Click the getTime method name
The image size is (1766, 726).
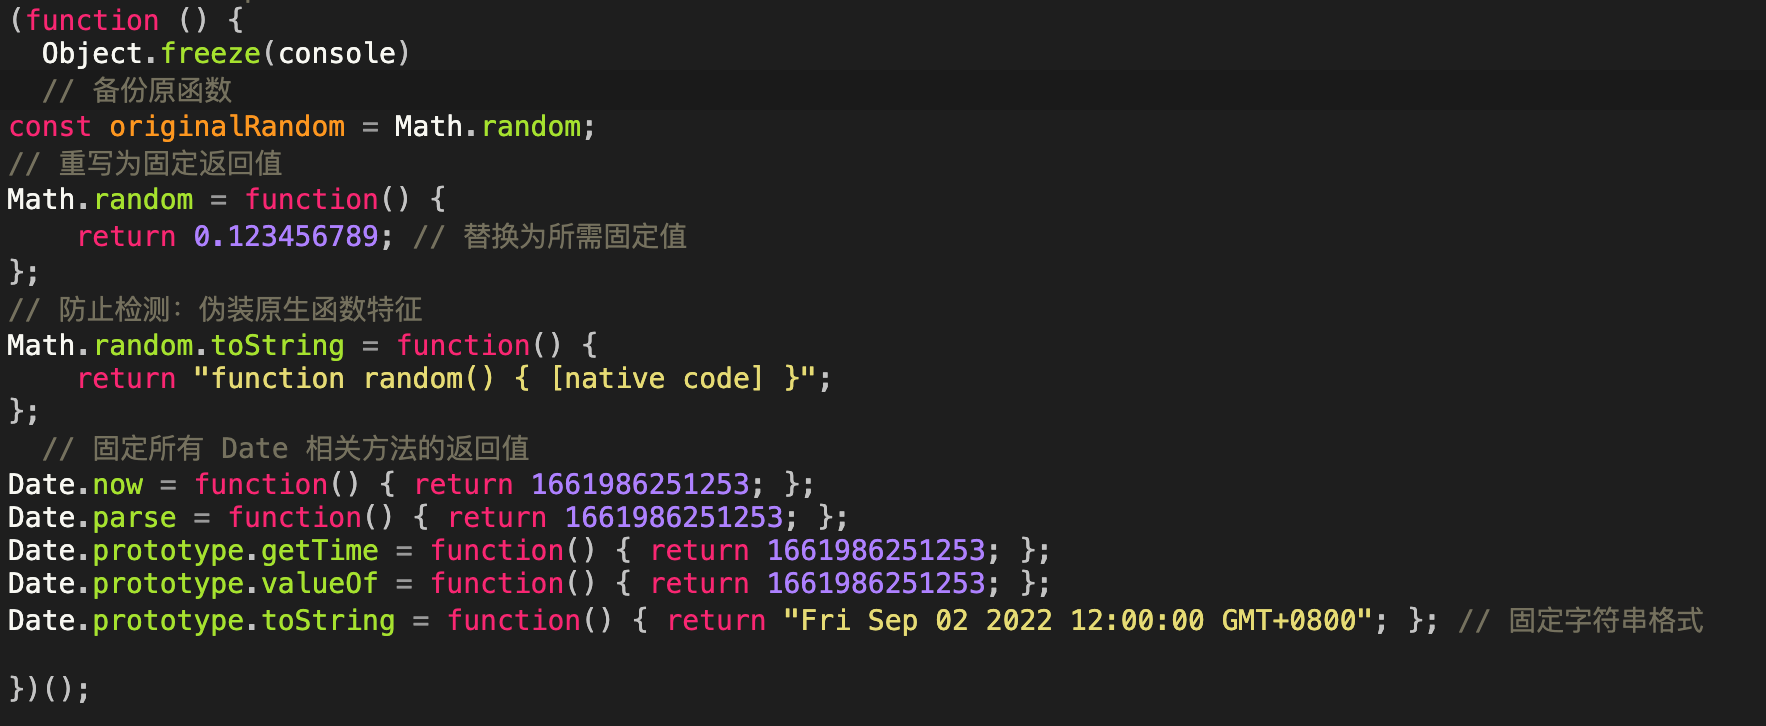click(x=320, y=551)
